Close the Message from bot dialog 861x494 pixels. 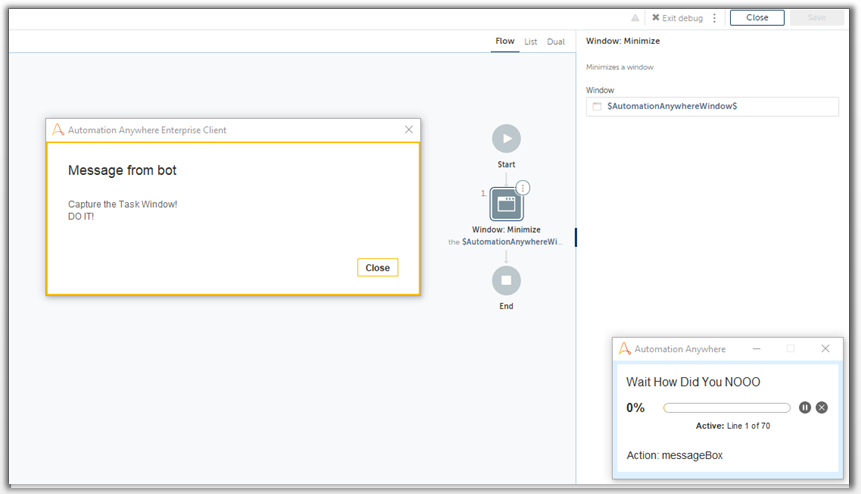coord(378,268)
